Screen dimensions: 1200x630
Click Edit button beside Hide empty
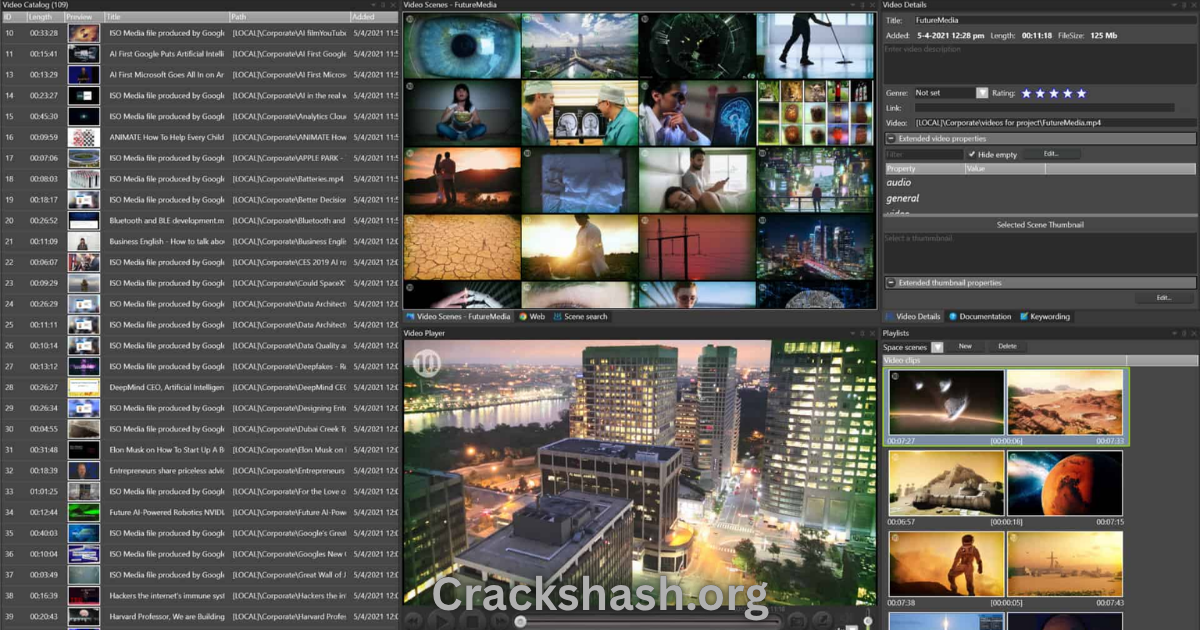(x=1051, y=154)
